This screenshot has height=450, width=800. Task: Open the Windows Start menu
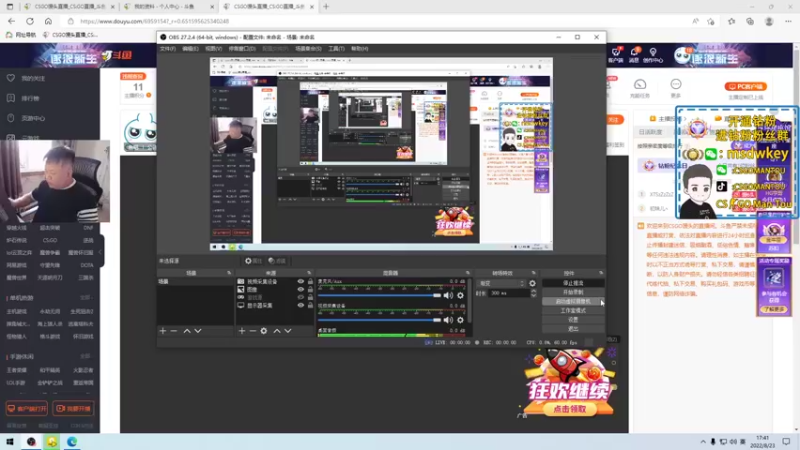10,442
